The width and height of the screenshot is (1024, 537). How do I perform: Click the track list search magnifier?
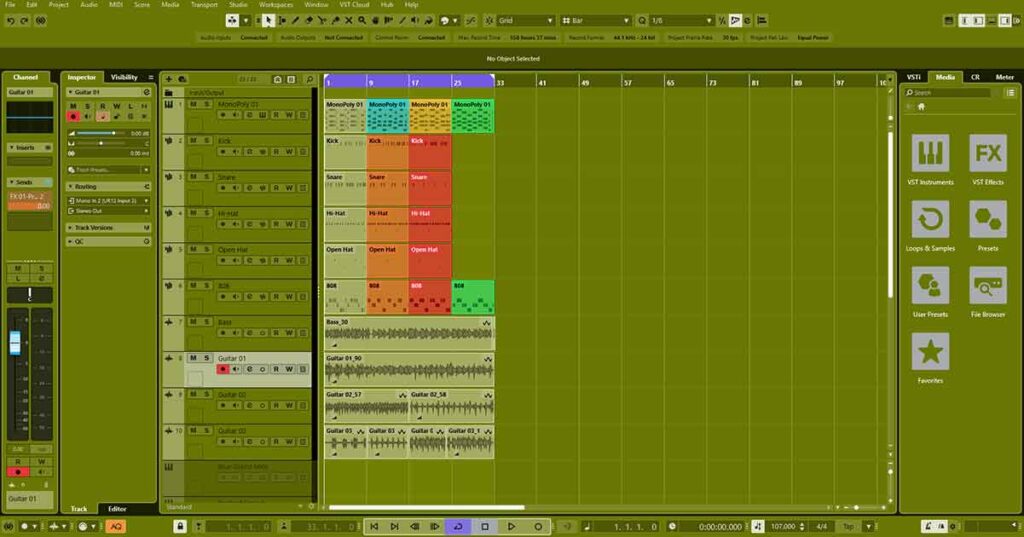(309, 79)
